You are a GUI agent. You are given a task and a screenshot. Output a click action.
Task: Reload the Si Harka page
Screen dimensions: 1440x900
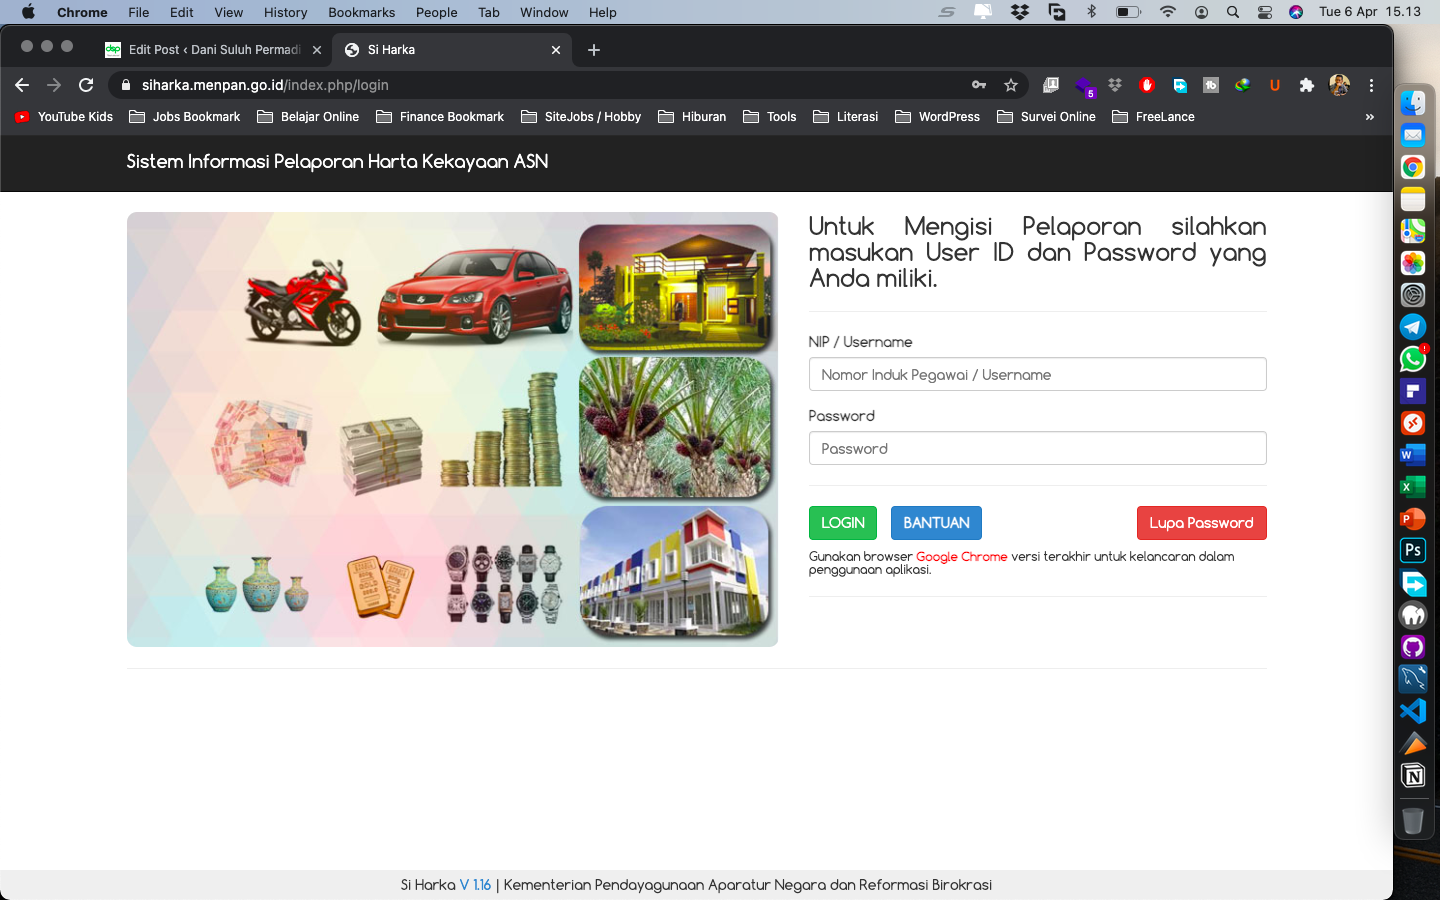coord(86,85)
